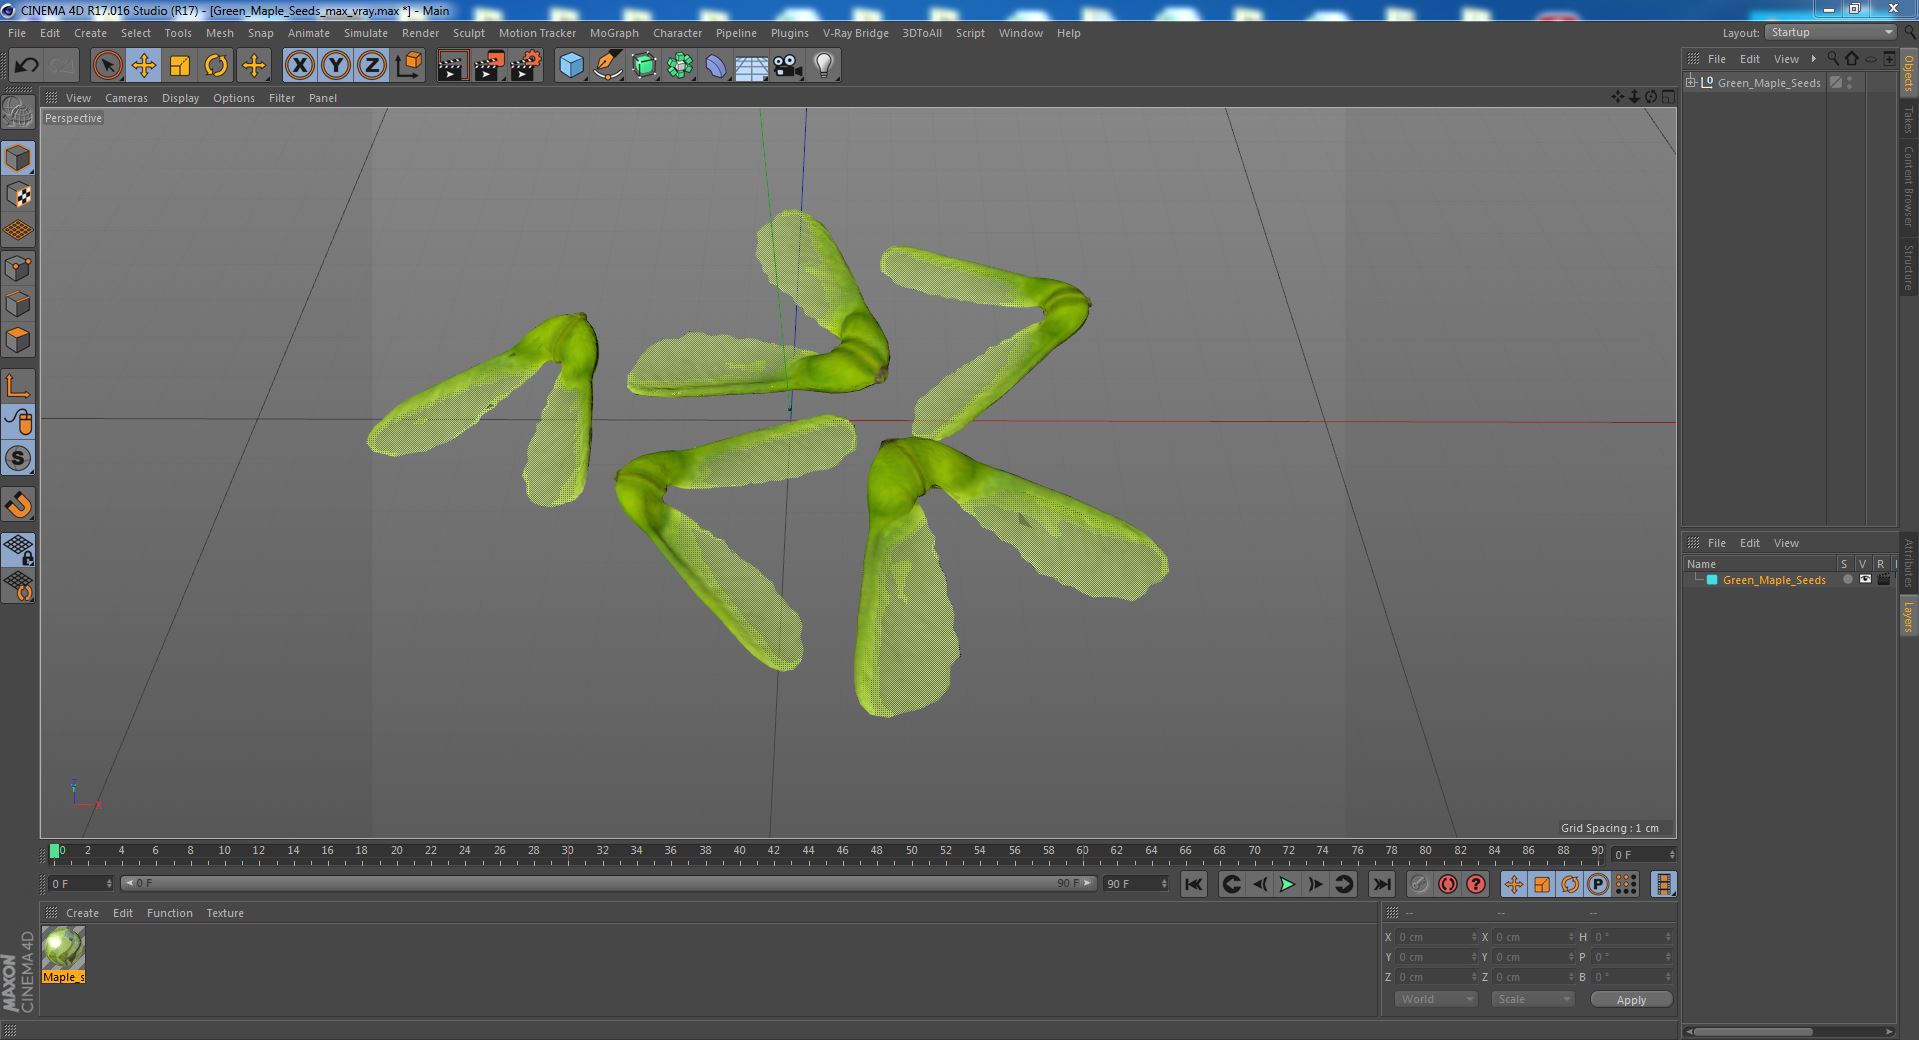Add a light object
This screenshot has height=1040, width=1919.
(823, 66)
